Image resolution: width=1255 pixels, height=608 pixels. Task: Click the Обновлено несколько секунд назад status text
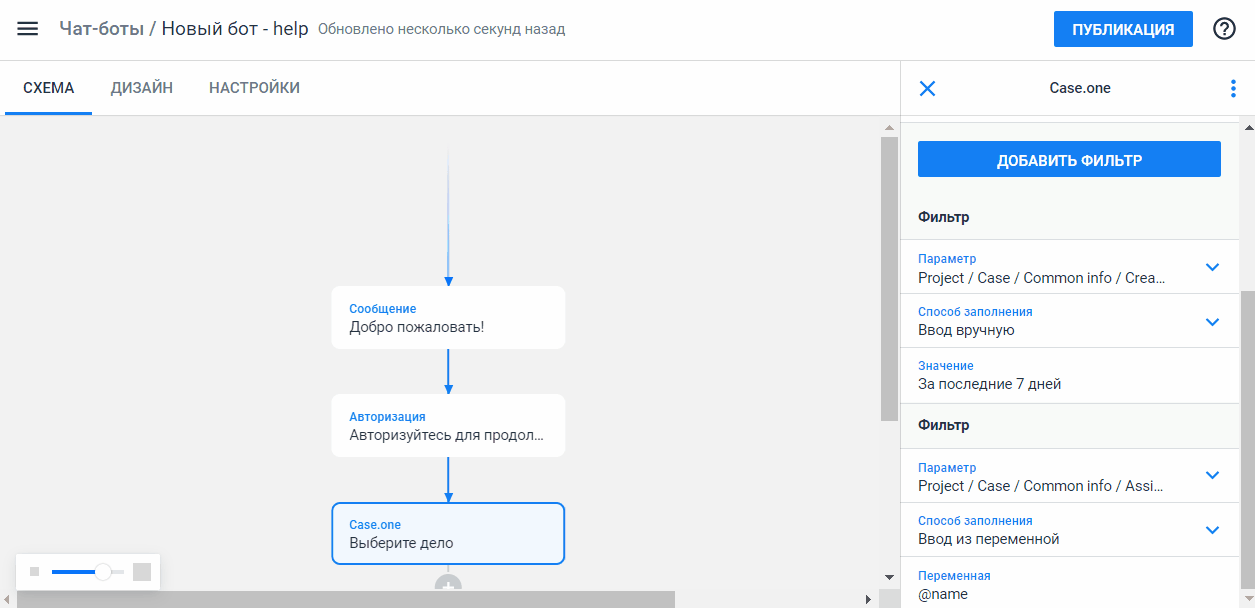coord(441,30)
